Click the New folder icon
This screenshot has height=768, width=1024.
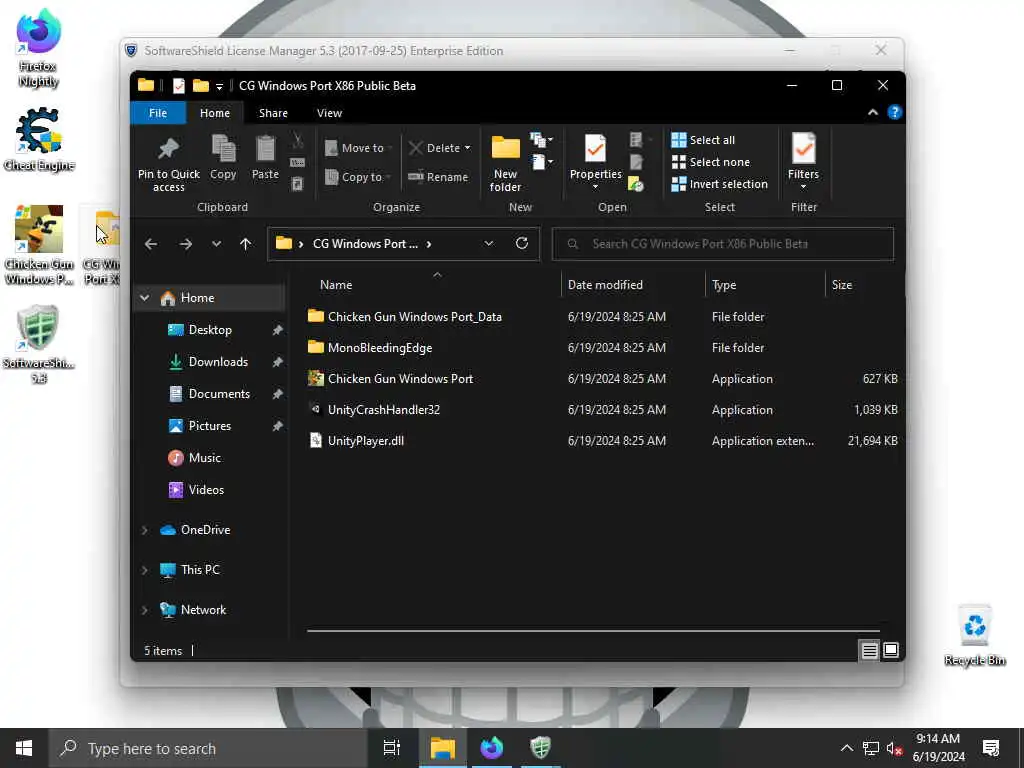[505, 148]
